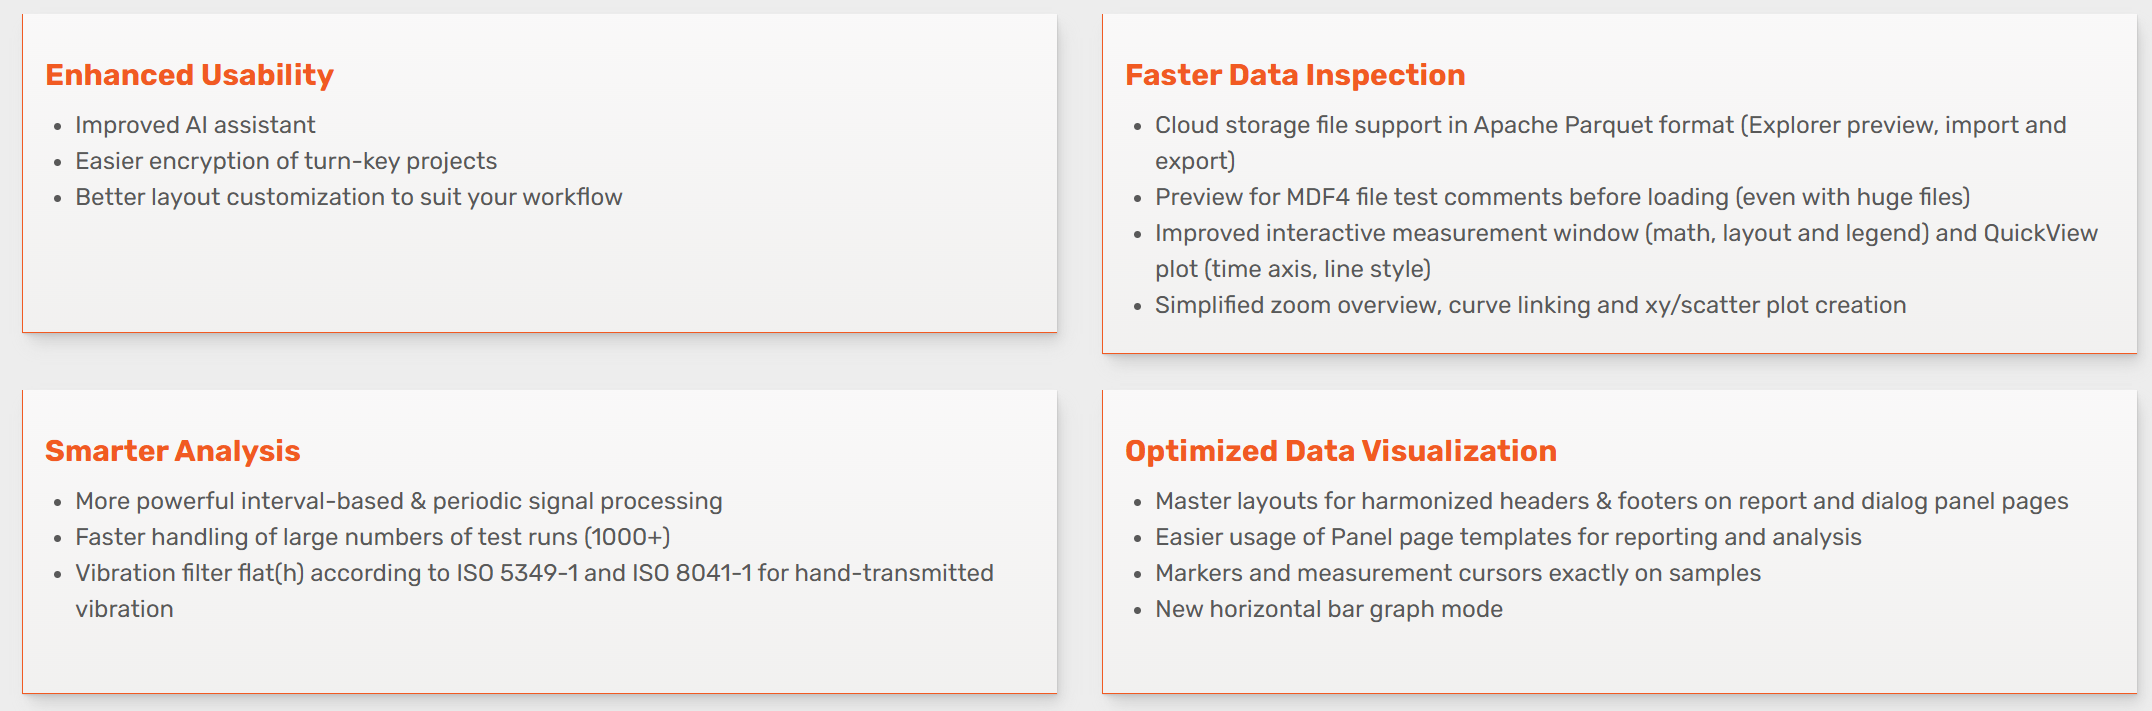Click the Optimized Data Visualization heading
Viewport: 2152px width, 711px height.
pos(1341,451)
